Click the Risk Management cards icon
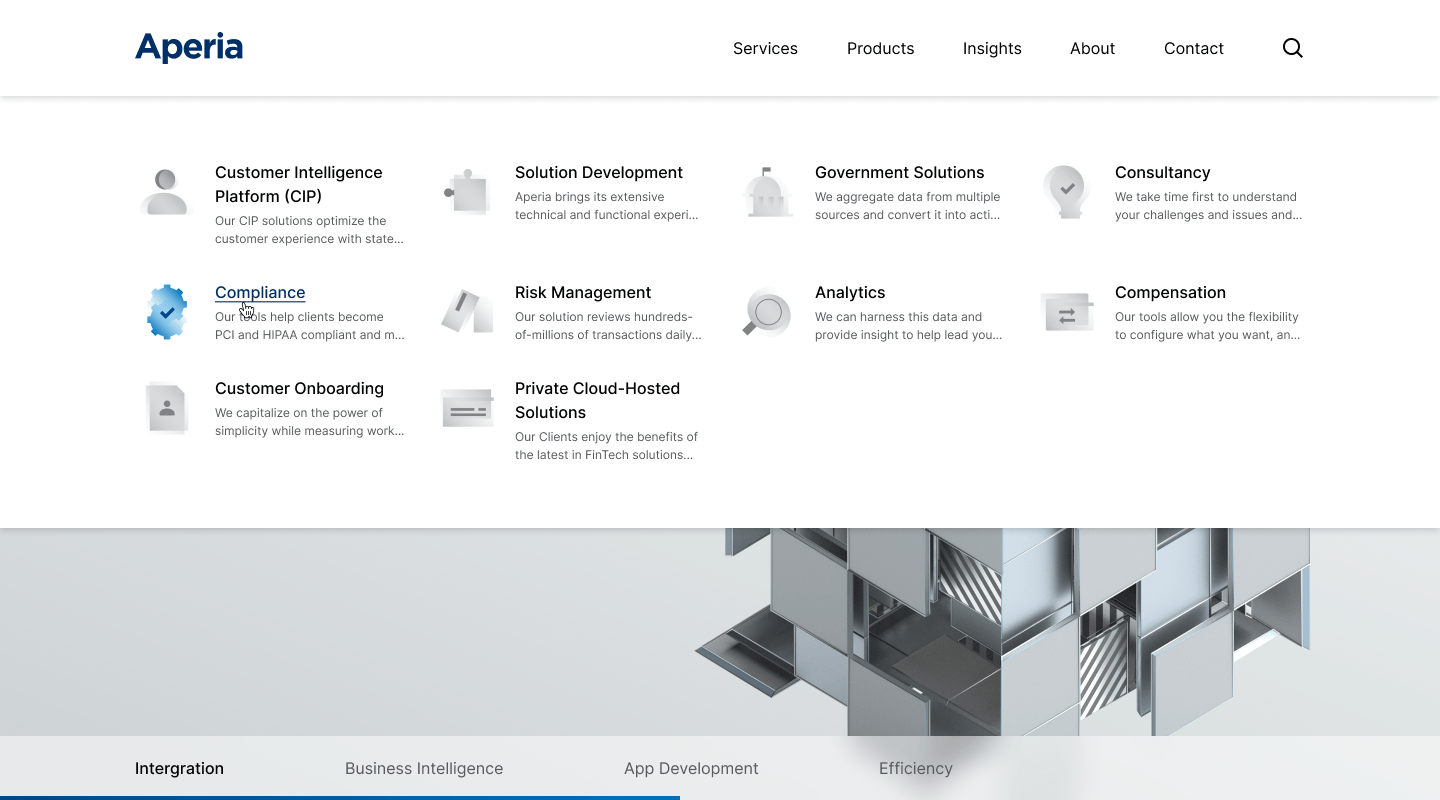This screenshot has width=1440, height=800. click(467, 312)
